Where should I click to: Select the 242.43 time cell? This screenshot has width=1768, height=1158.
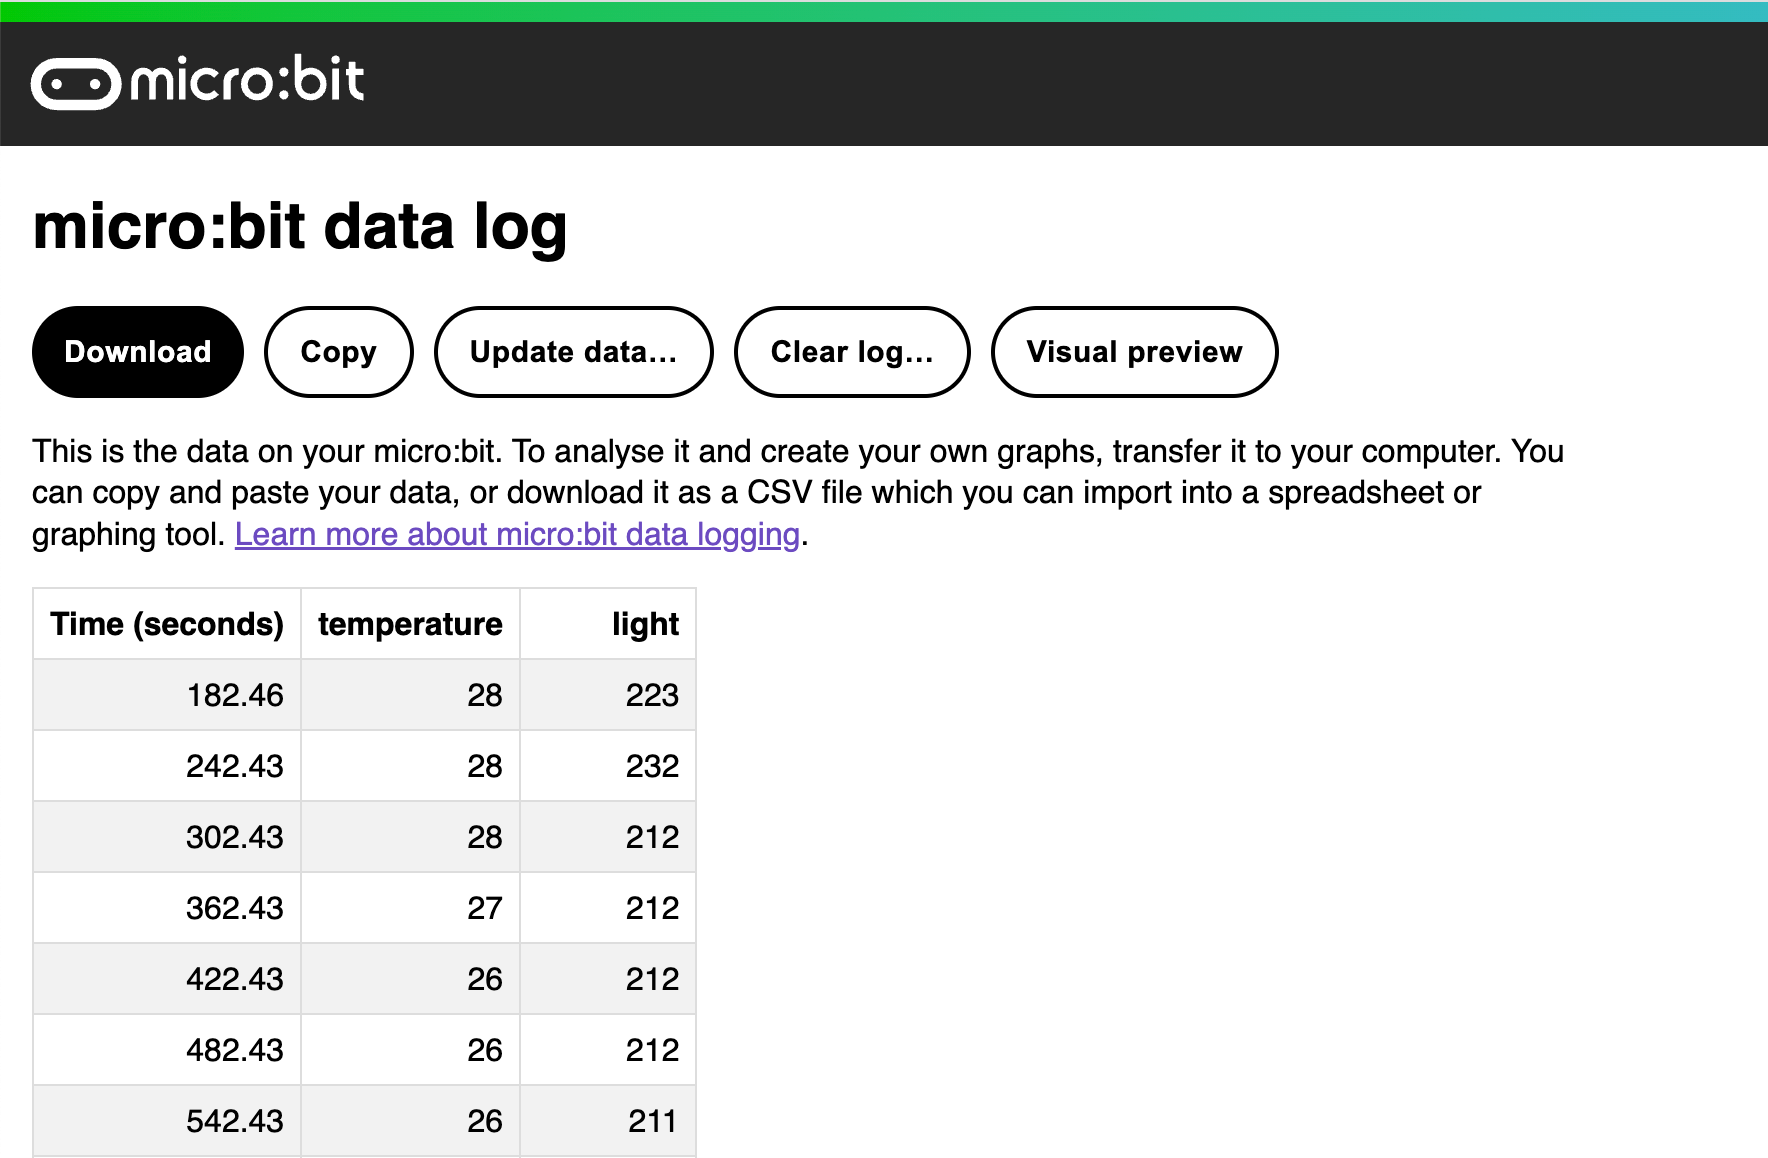pos(167,766)
